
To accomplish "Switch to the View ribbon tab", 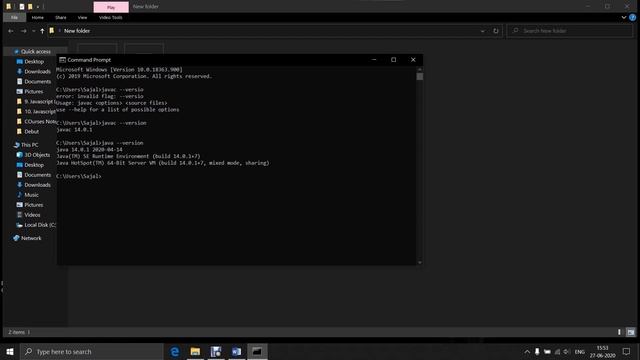I will [x=82, y=18].
